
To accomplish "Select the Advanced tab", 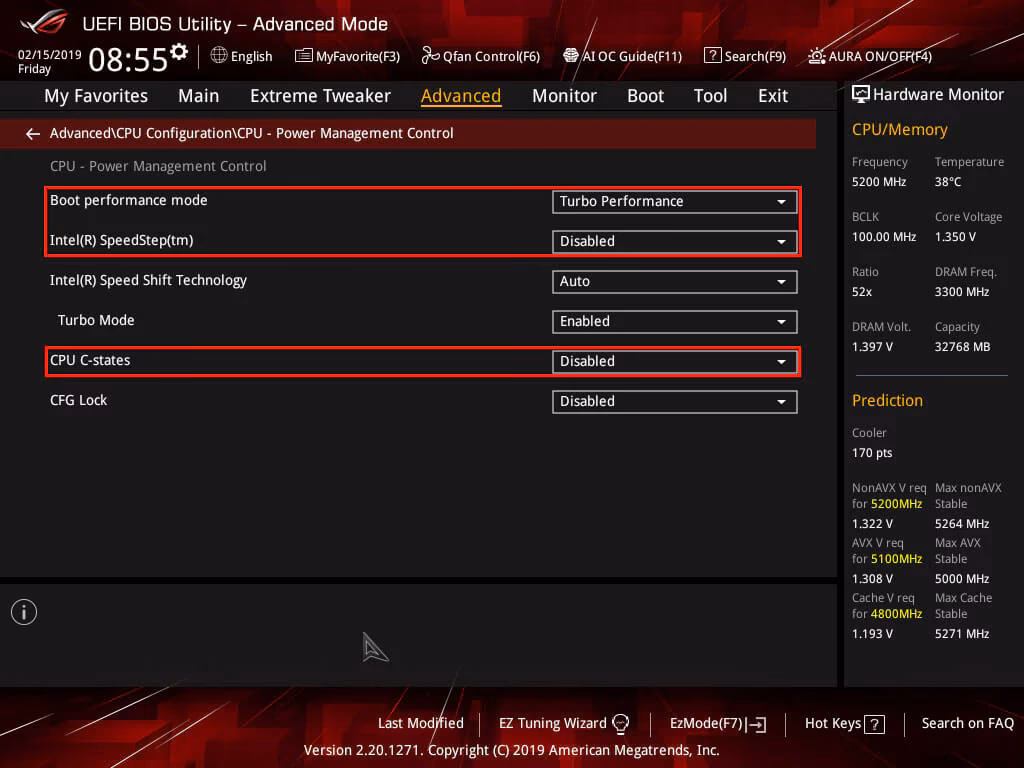I will (461, 96).
